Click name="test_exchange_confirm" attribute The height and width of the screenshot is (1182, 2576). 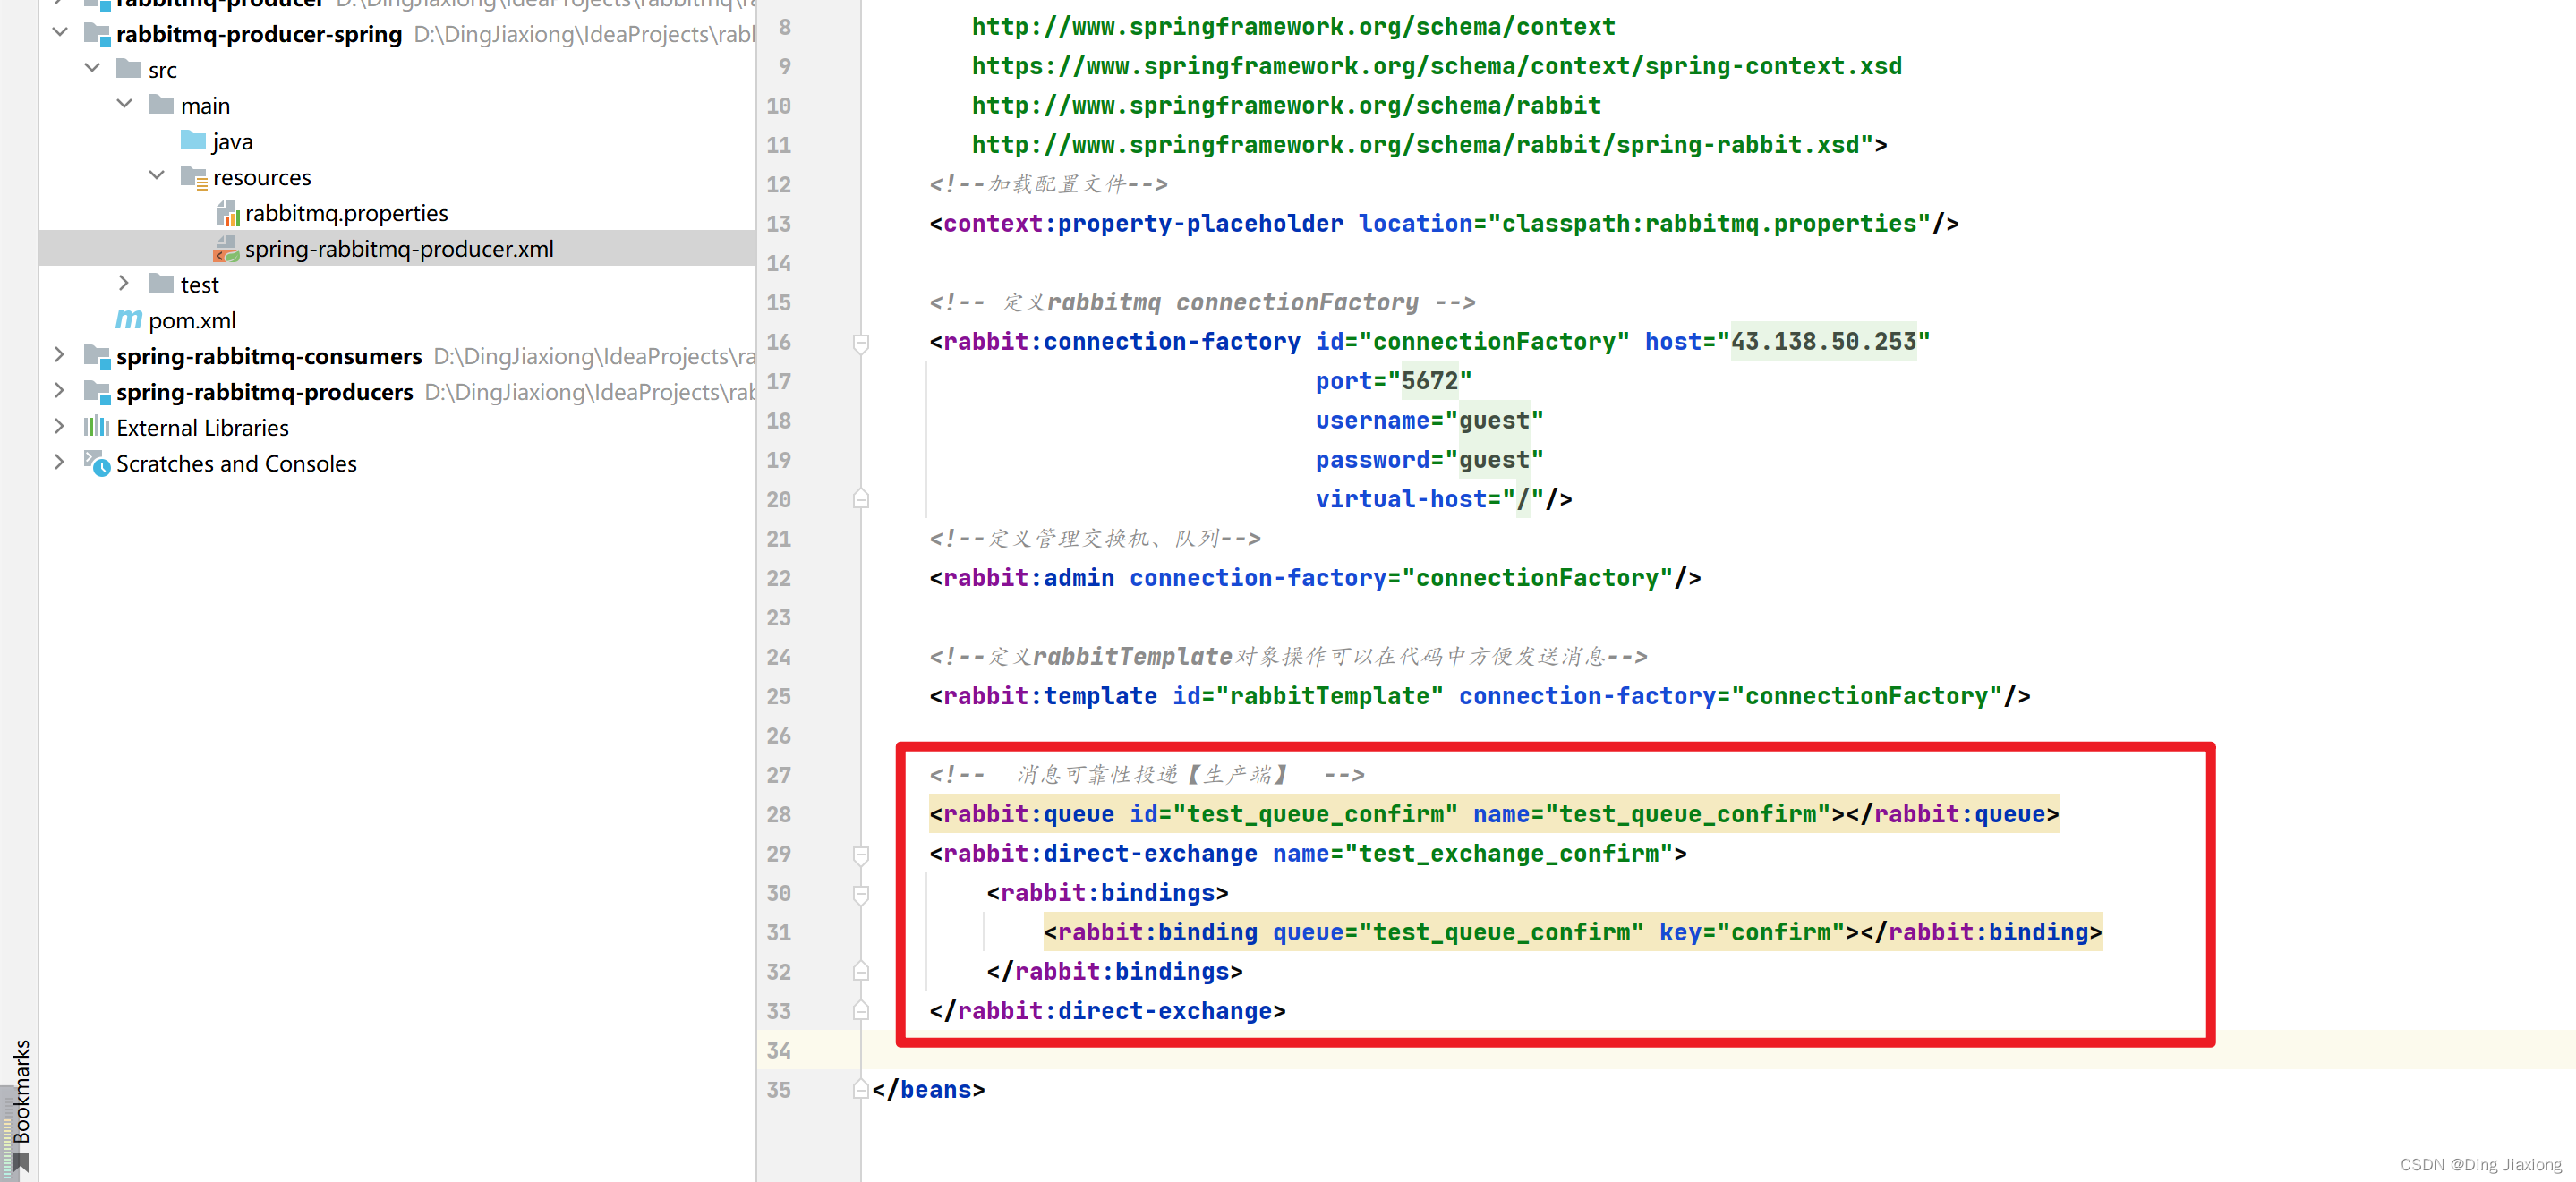(1473, 854)
